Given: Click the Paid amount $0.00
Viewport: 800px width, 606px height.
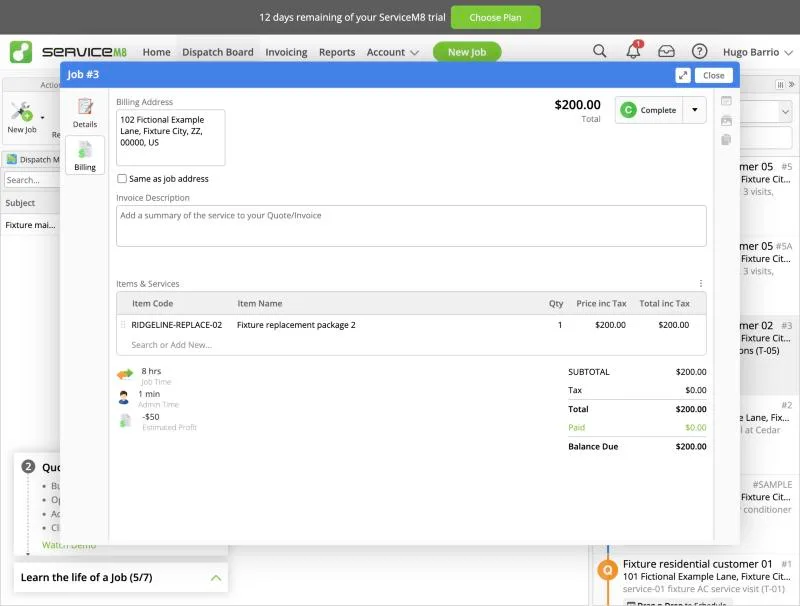Looking at the screenshot, I should pos(695,427).
